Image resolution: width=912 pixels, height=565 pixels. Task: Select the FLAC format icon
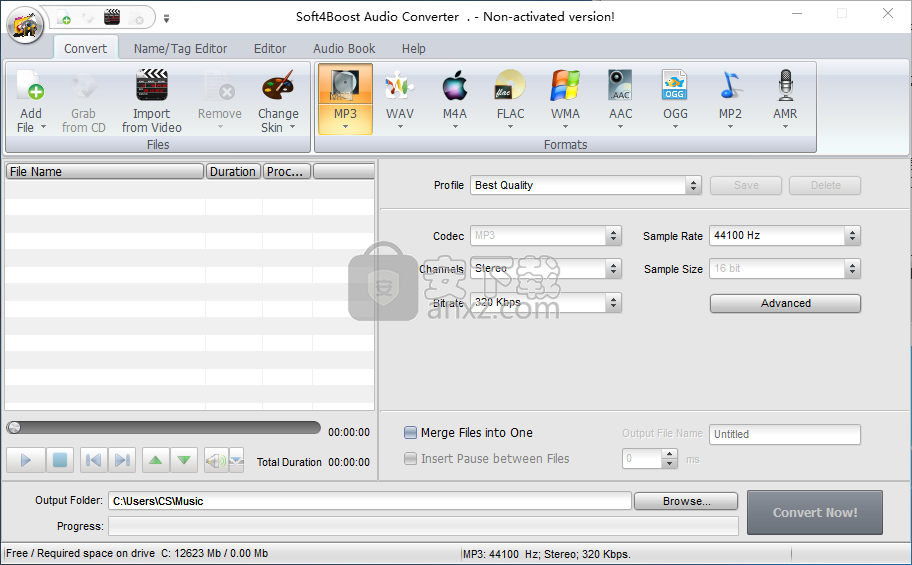510,86
